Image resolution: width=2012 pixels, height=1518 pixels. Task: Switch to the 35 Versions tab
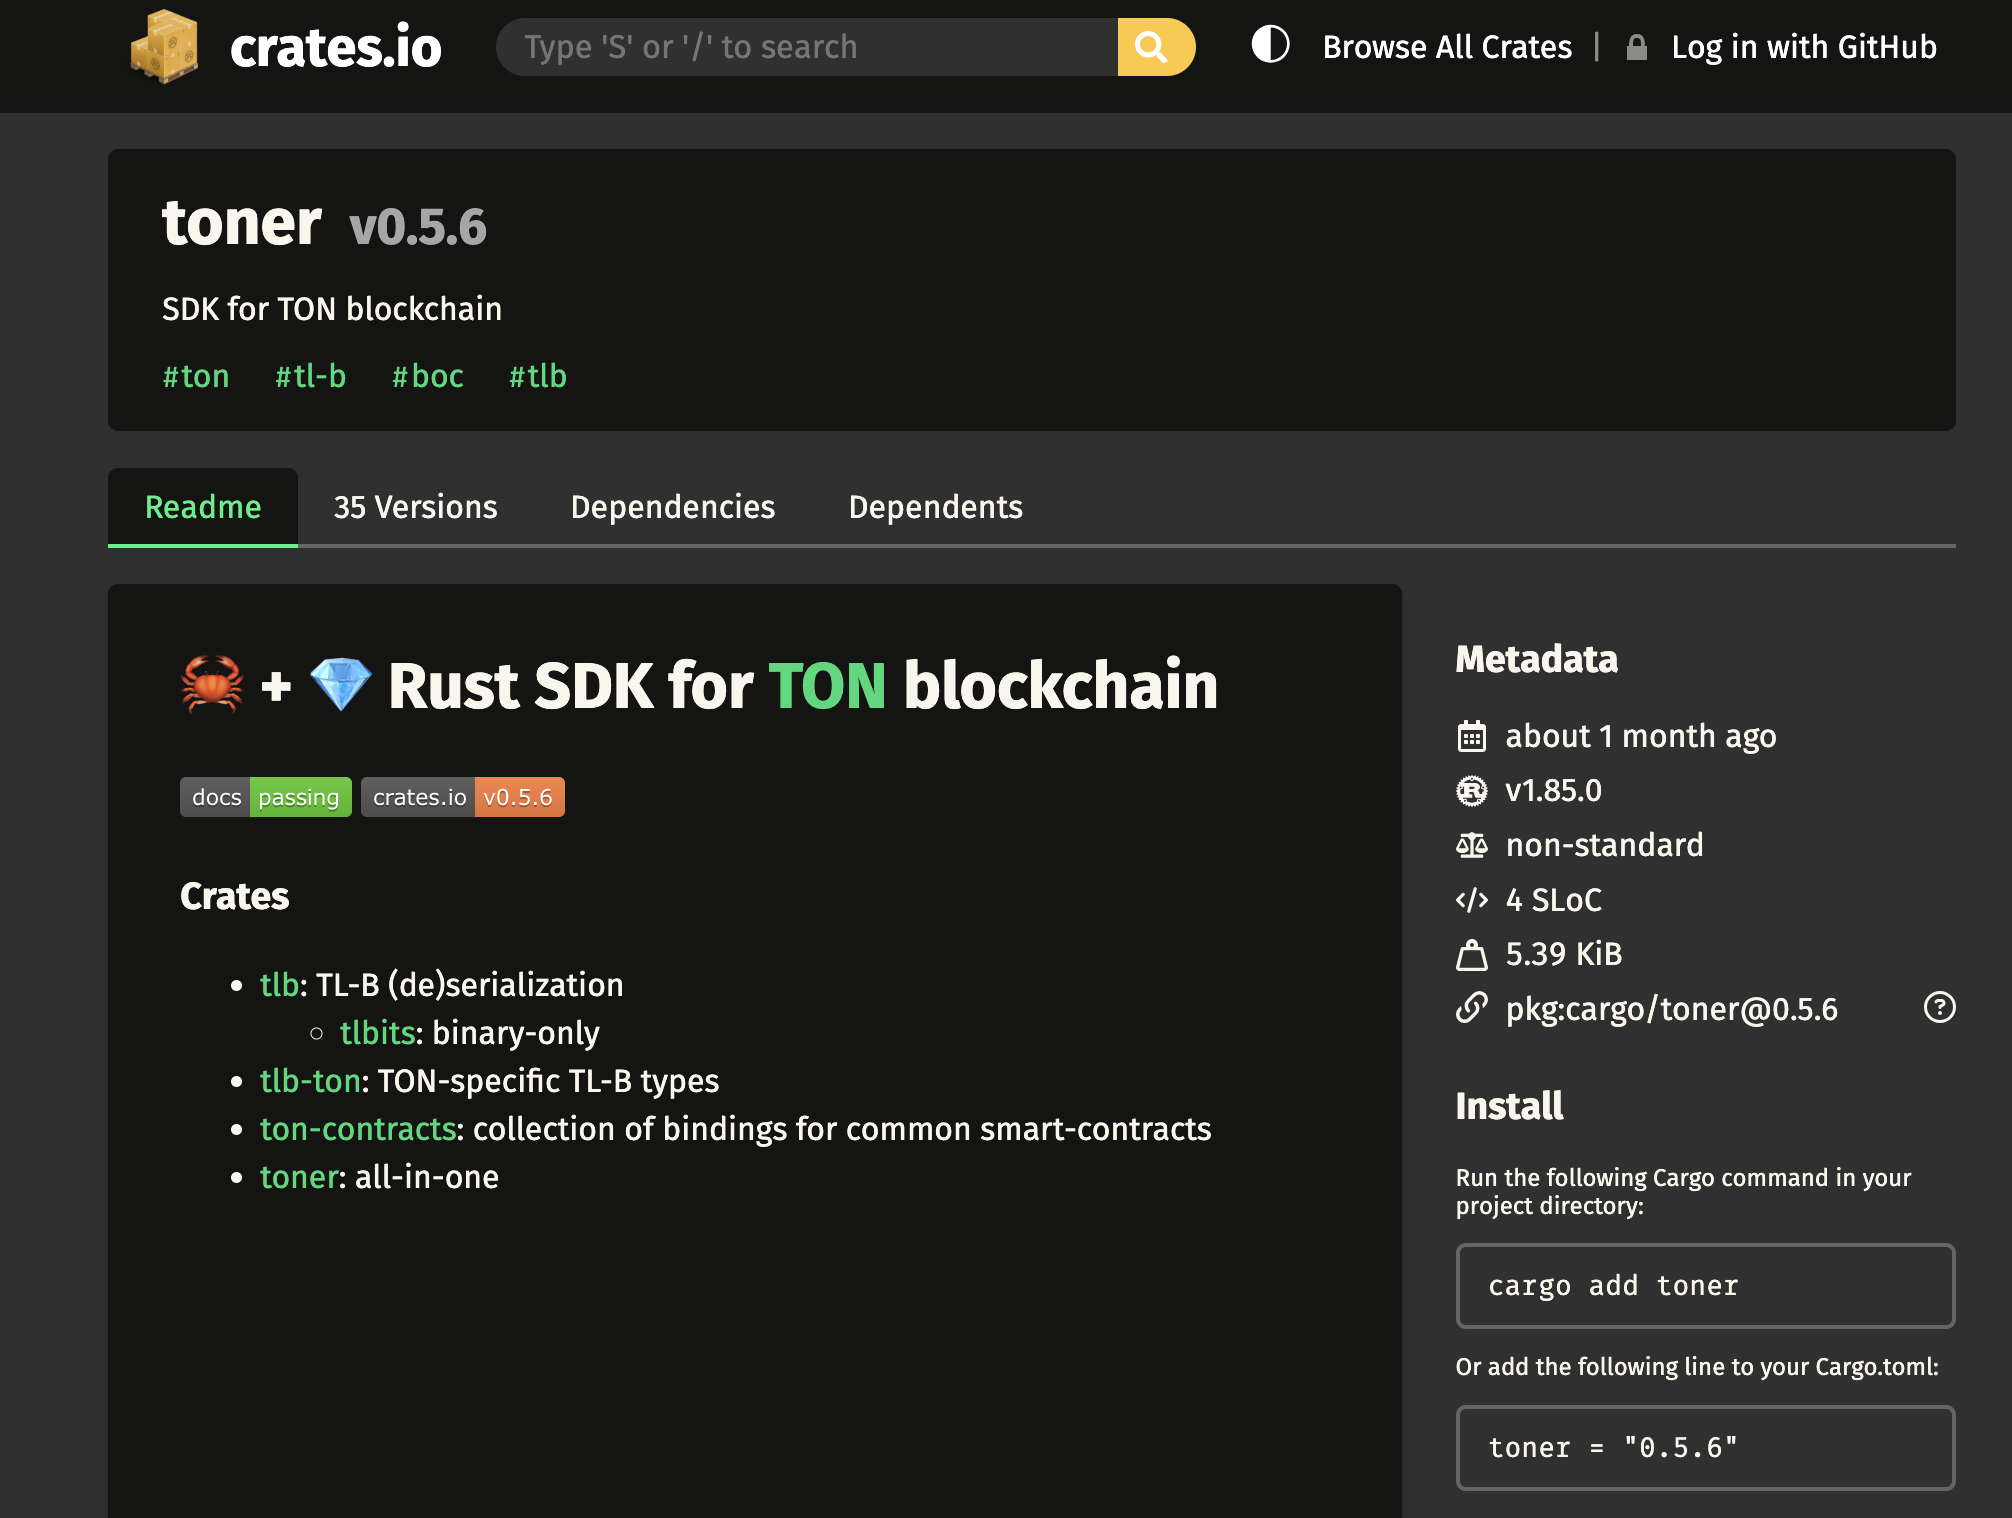tap(416, 507)
